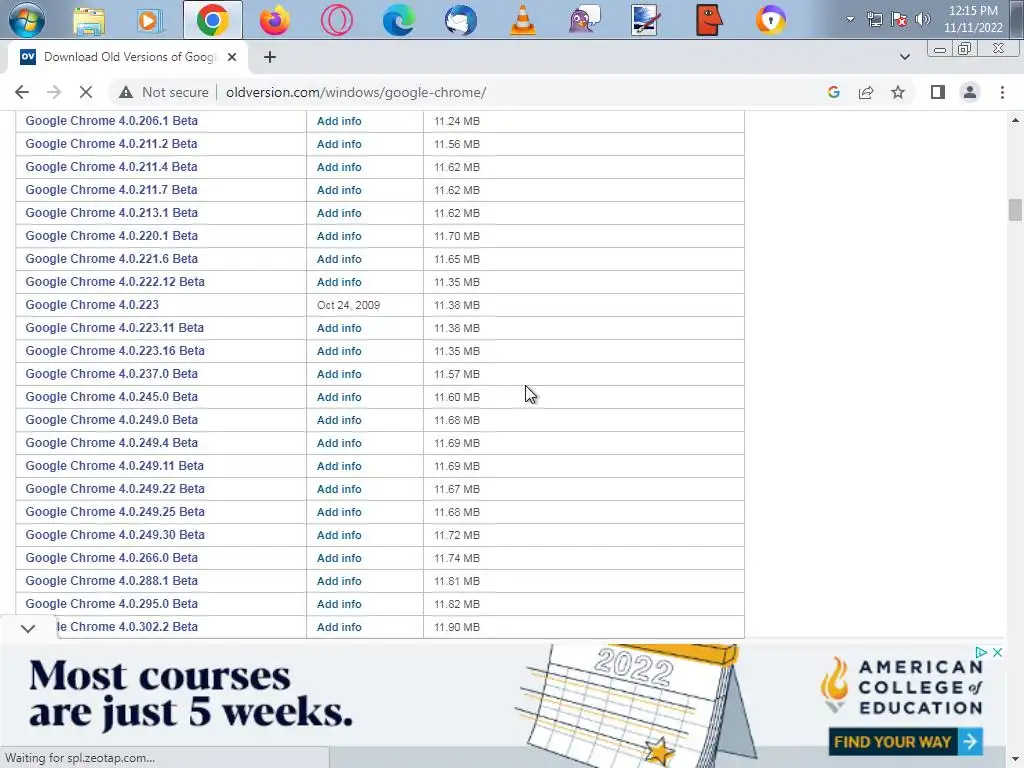Viewport: 1024px width, 768px height.
Task: Switch to Google Chrome taskbar icon
Action: pyautogui.click(x=212, y=20)
